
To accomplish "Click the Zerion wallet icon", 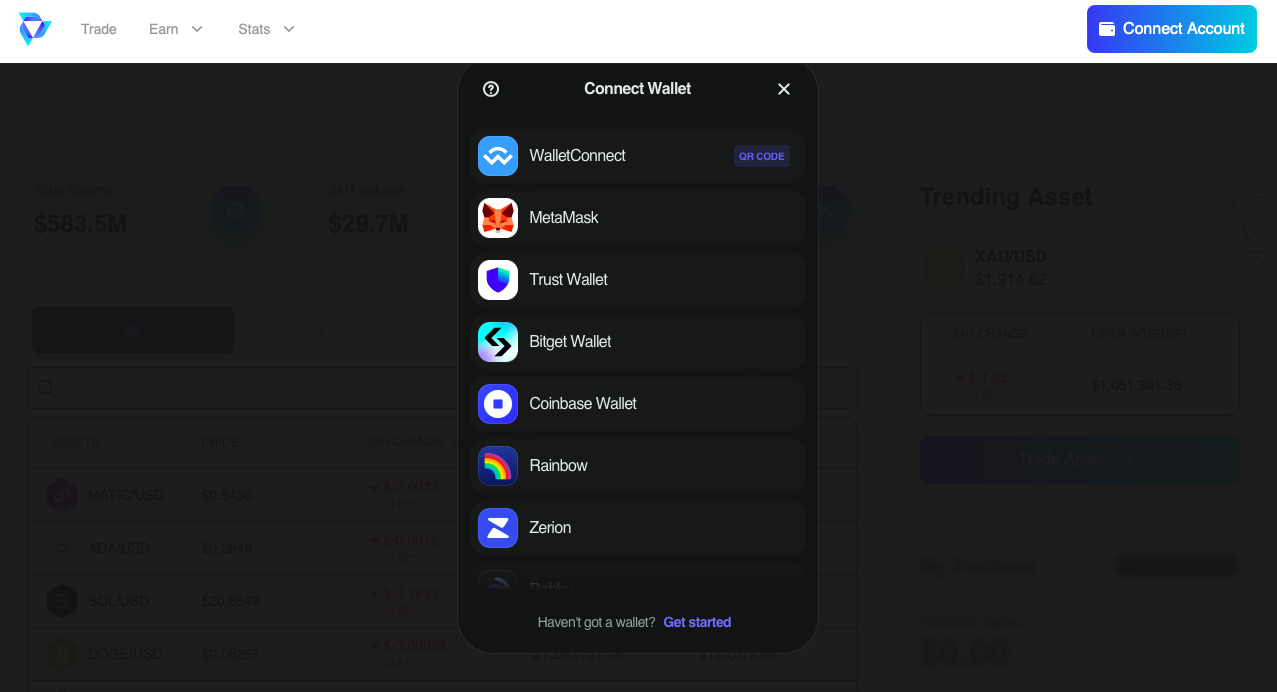I will tap(498, 528).
